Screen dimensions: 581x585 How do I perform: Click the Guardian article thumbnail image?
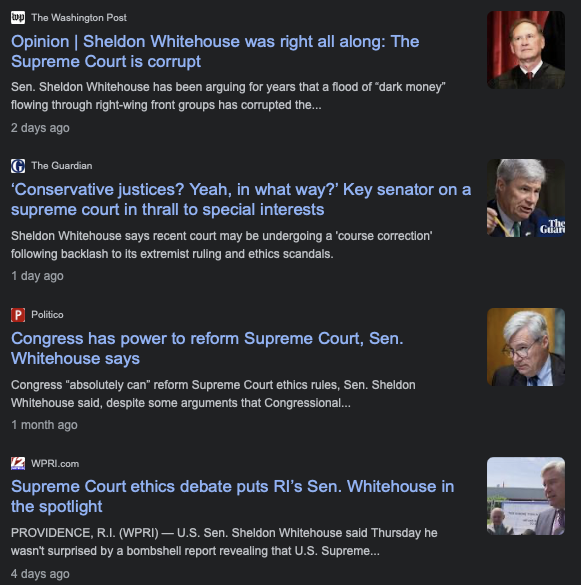pos(526,198)
